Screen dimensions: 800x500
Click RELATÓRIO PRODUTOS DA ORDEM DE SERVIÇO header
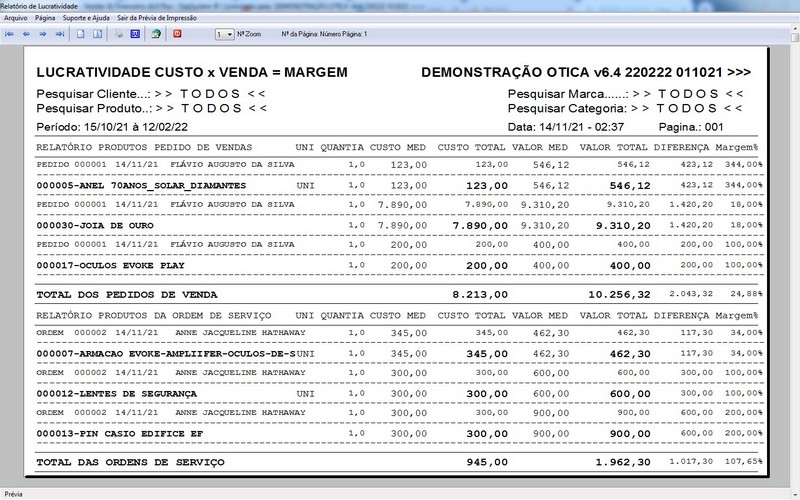pyautogui.click(x=154, y=315)
